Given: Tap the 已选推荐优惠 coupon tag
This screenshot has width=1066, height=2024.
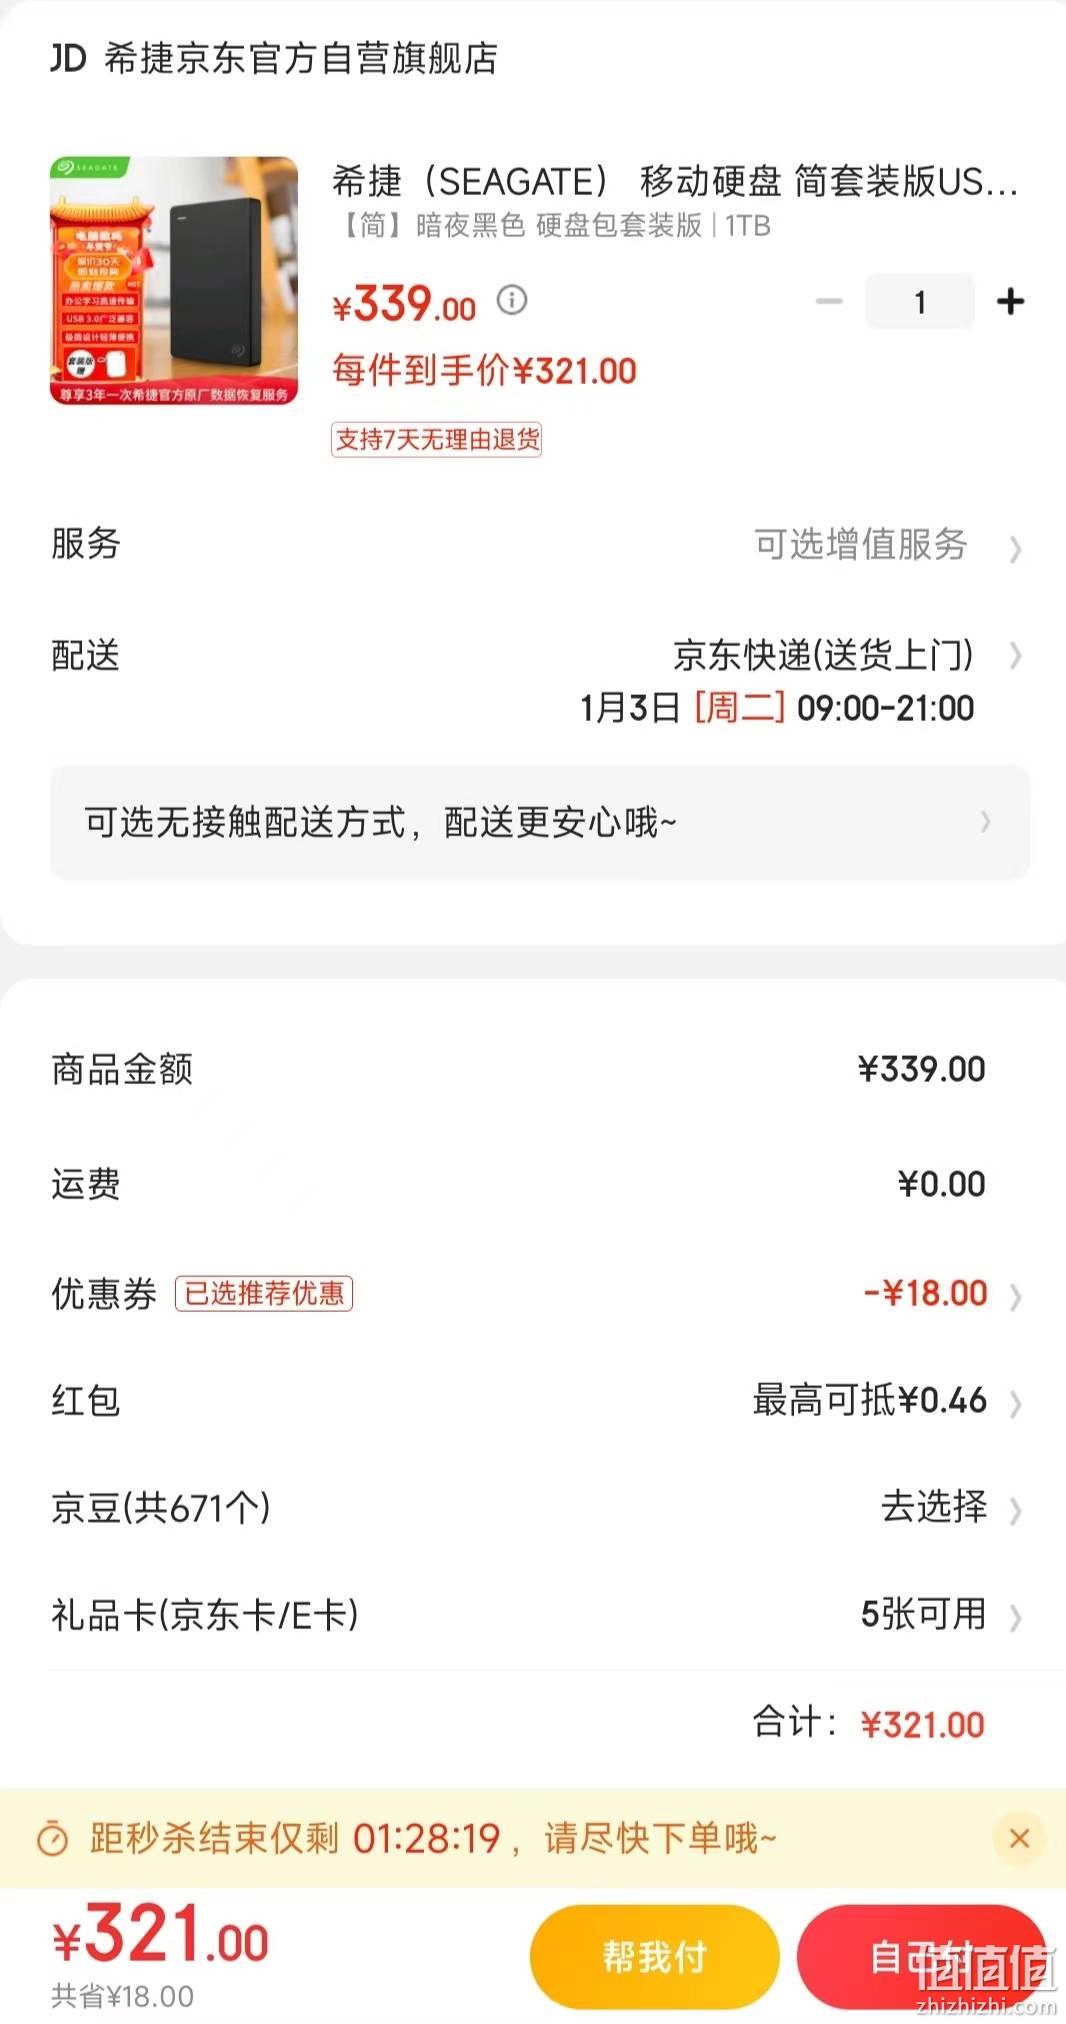Looking at the screenshot, I should click(264, 1293).
